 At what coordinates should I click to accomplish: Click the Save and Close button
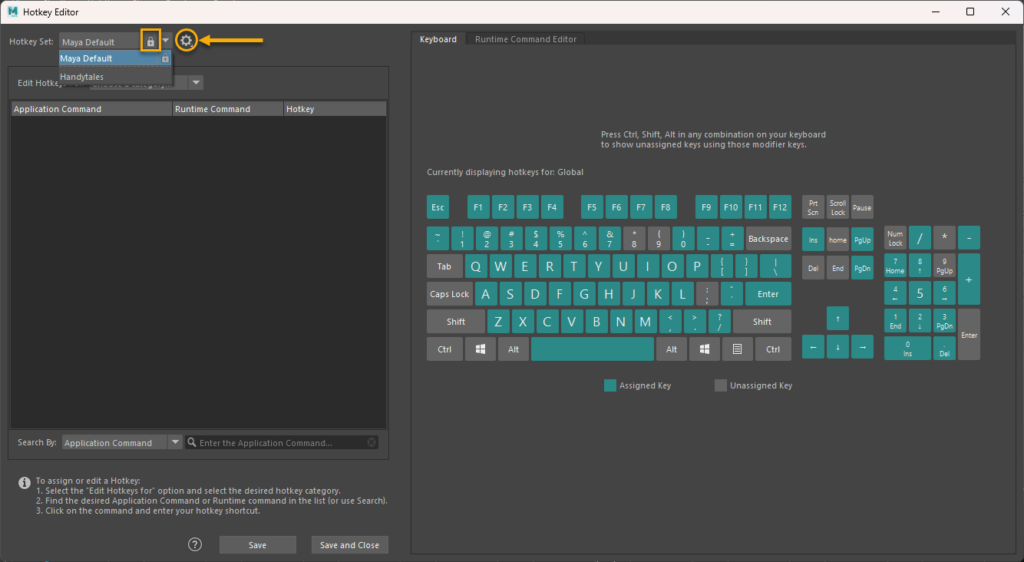click(x=349, y=545)
